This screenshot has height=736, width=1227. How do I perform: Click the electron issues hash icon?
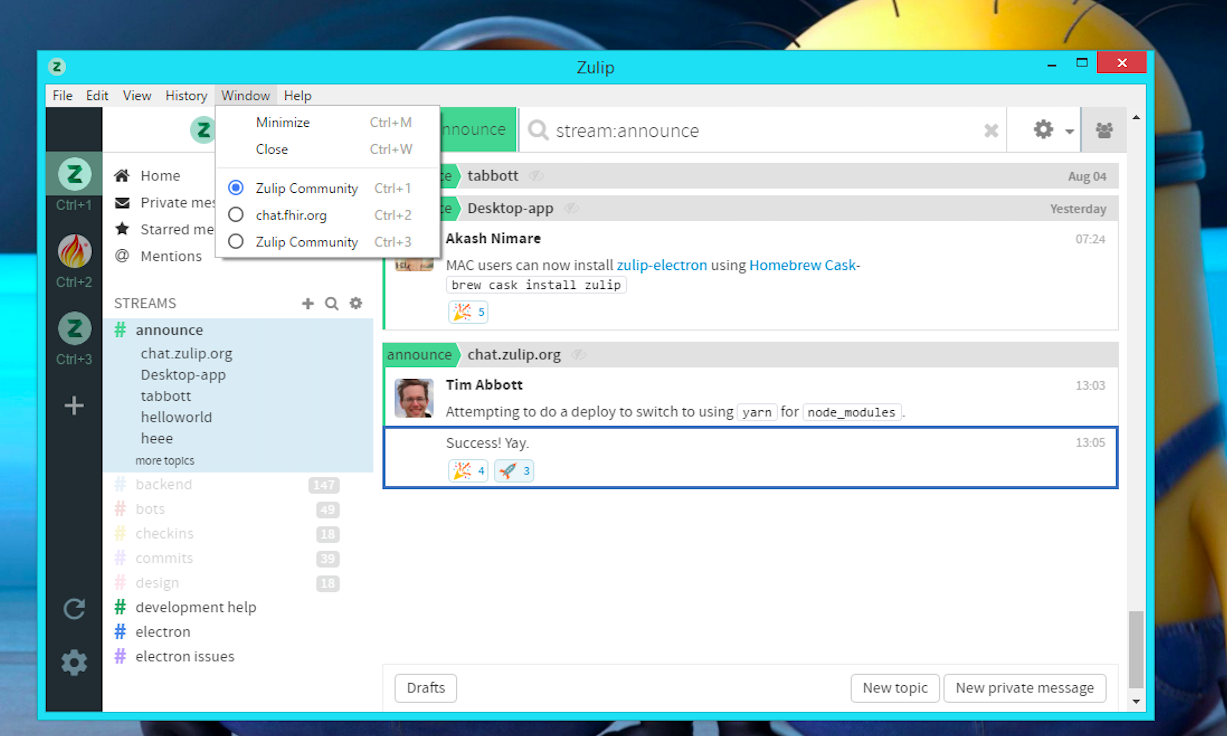tap(120, 656)
